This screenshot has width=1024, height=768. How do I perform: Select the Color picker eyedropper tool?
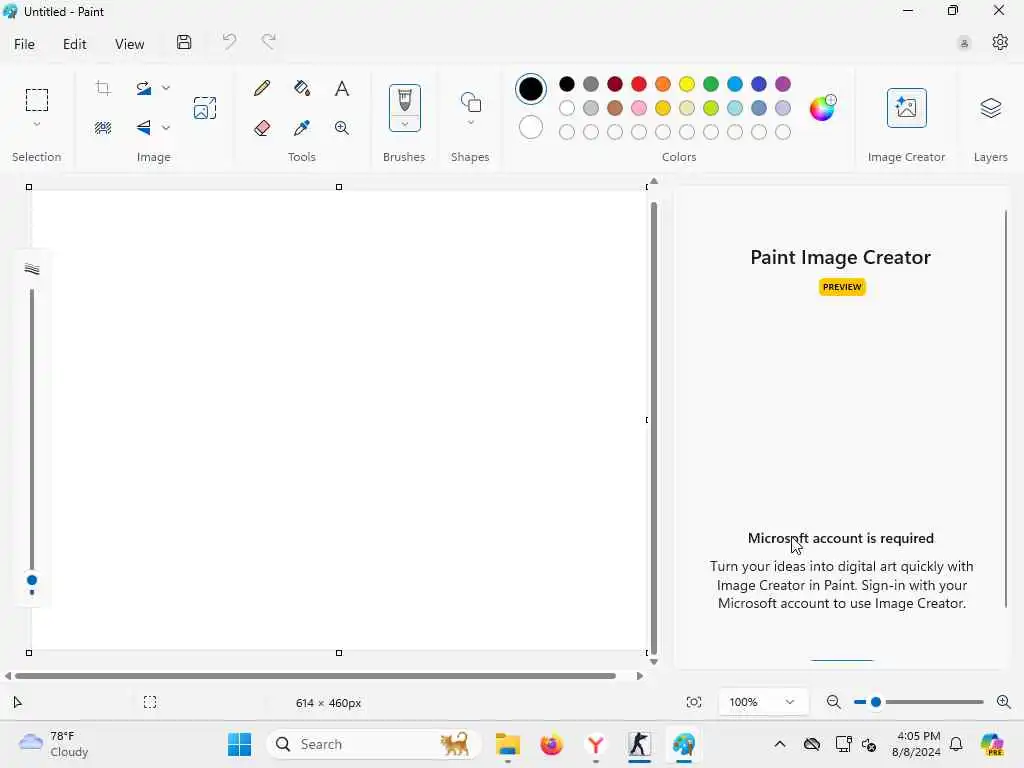302,127
